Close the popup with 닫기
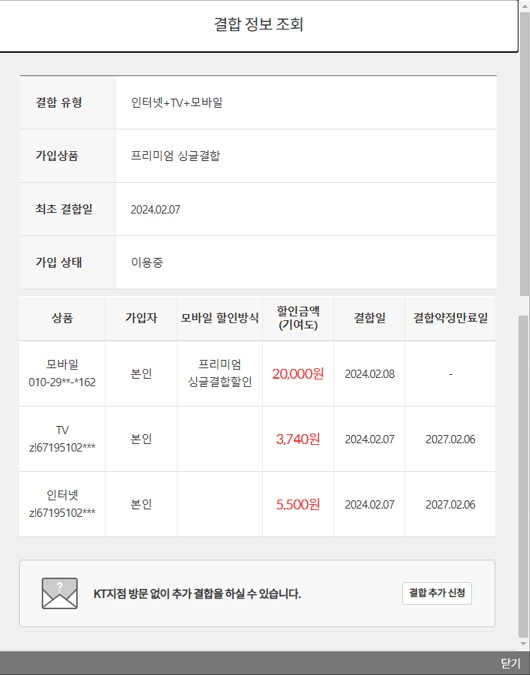 (x=511, y=663)
